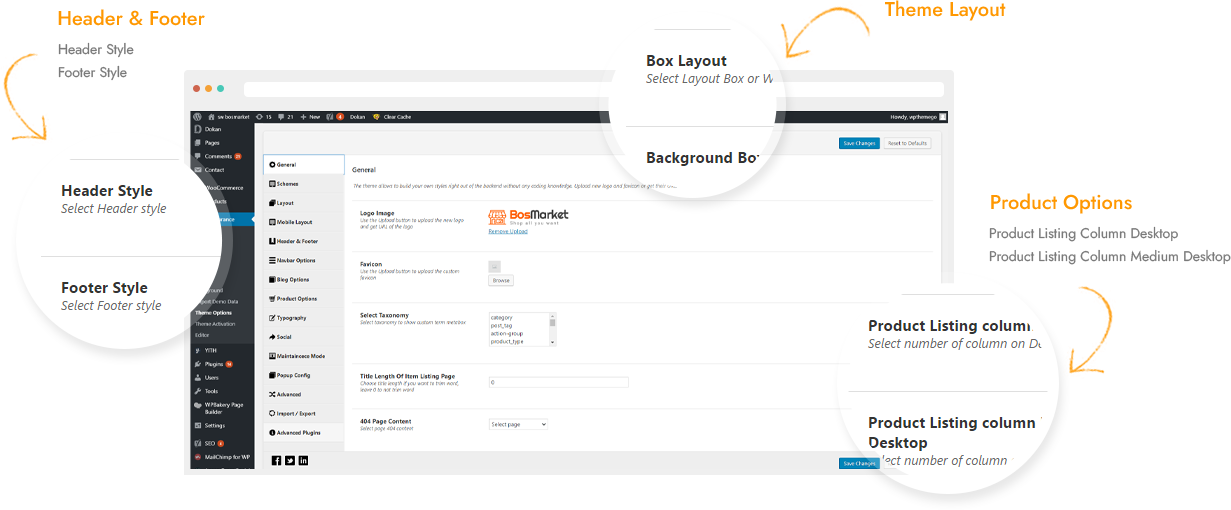The image size is (1231, 510).
Task: Click the Twitter icon below the tabs
Action: pyautogui.click(x=290, y=460)
